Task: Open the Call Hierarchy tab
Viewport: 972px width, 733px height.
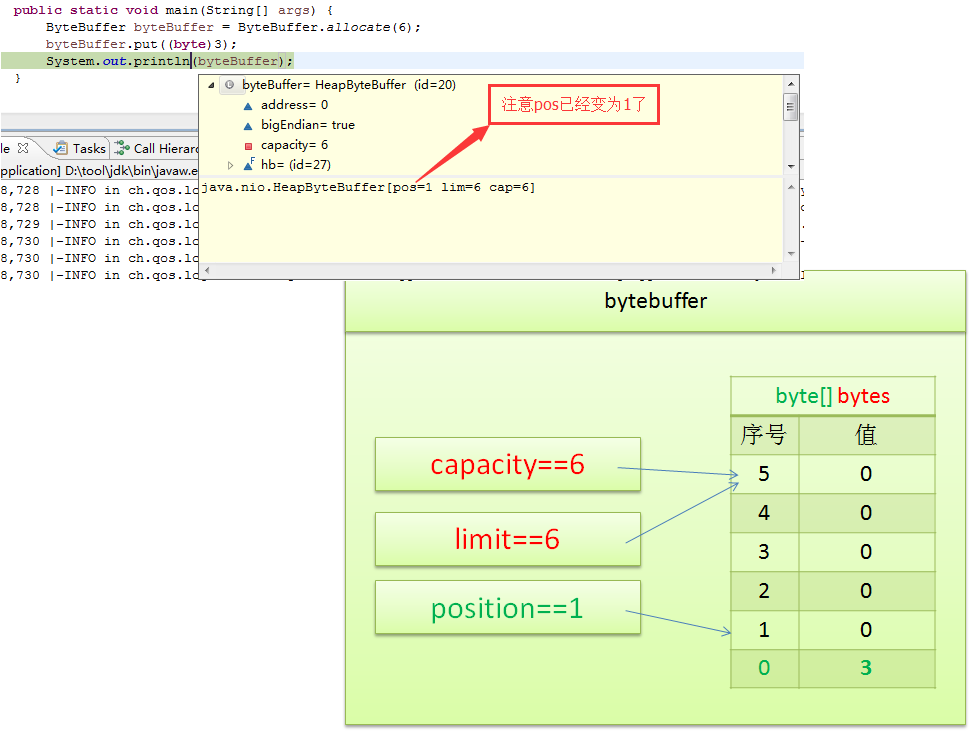Action: [166, 148]
